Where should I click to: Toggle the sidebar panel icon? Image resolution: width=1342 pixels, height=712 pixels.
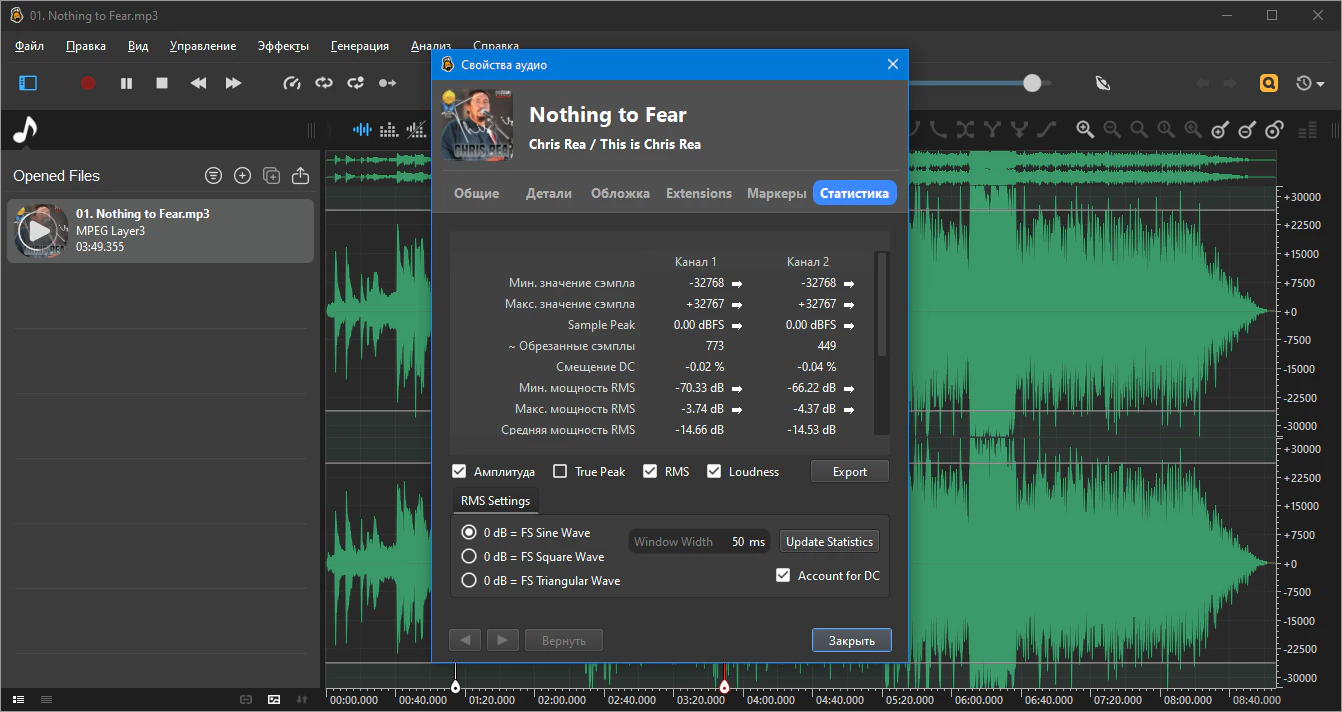click(28, 83)
